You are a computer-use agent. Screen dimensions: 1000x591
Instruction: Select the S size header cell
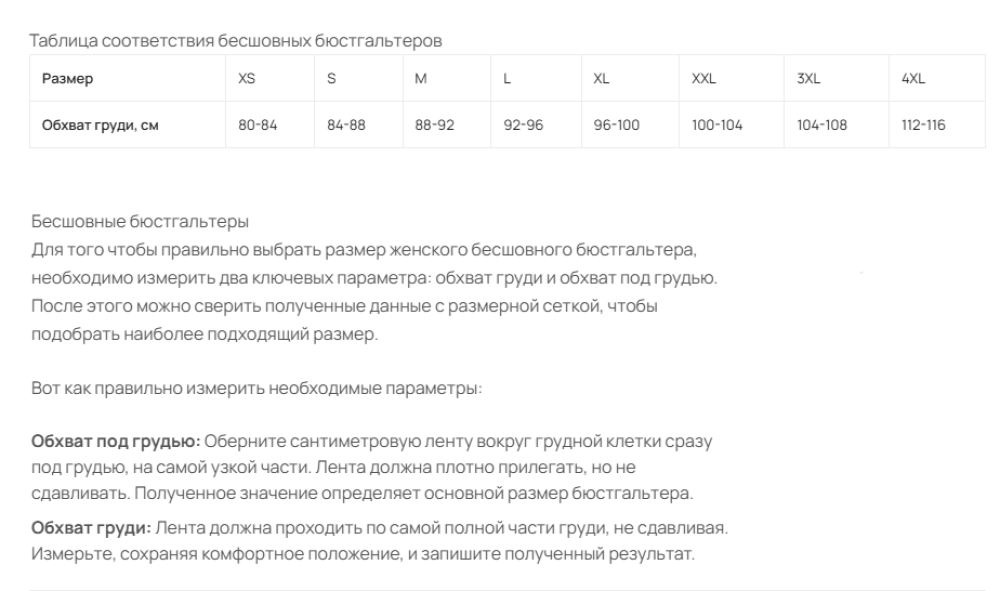click(358, 78)
